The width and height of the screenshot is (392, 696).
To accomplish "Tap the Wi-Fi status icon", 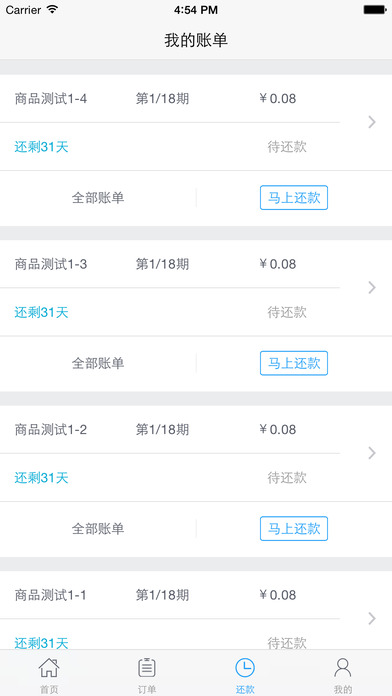I will [x=52, y=9].
